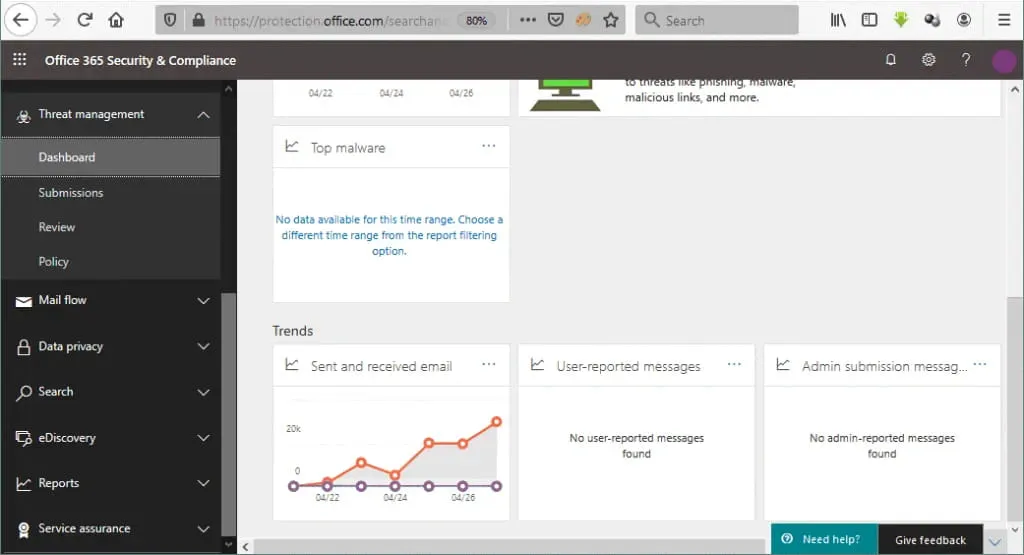Open notifications bell in Office header
This screenshot has width=1024, height=555.
click(x=890, y=59)
